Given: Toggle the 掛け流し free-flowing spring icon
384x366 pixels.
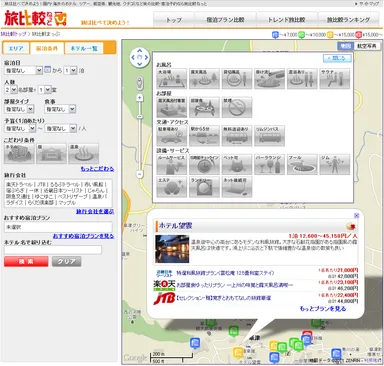Looking at the screenshot, I should click(x=269, y=79).
